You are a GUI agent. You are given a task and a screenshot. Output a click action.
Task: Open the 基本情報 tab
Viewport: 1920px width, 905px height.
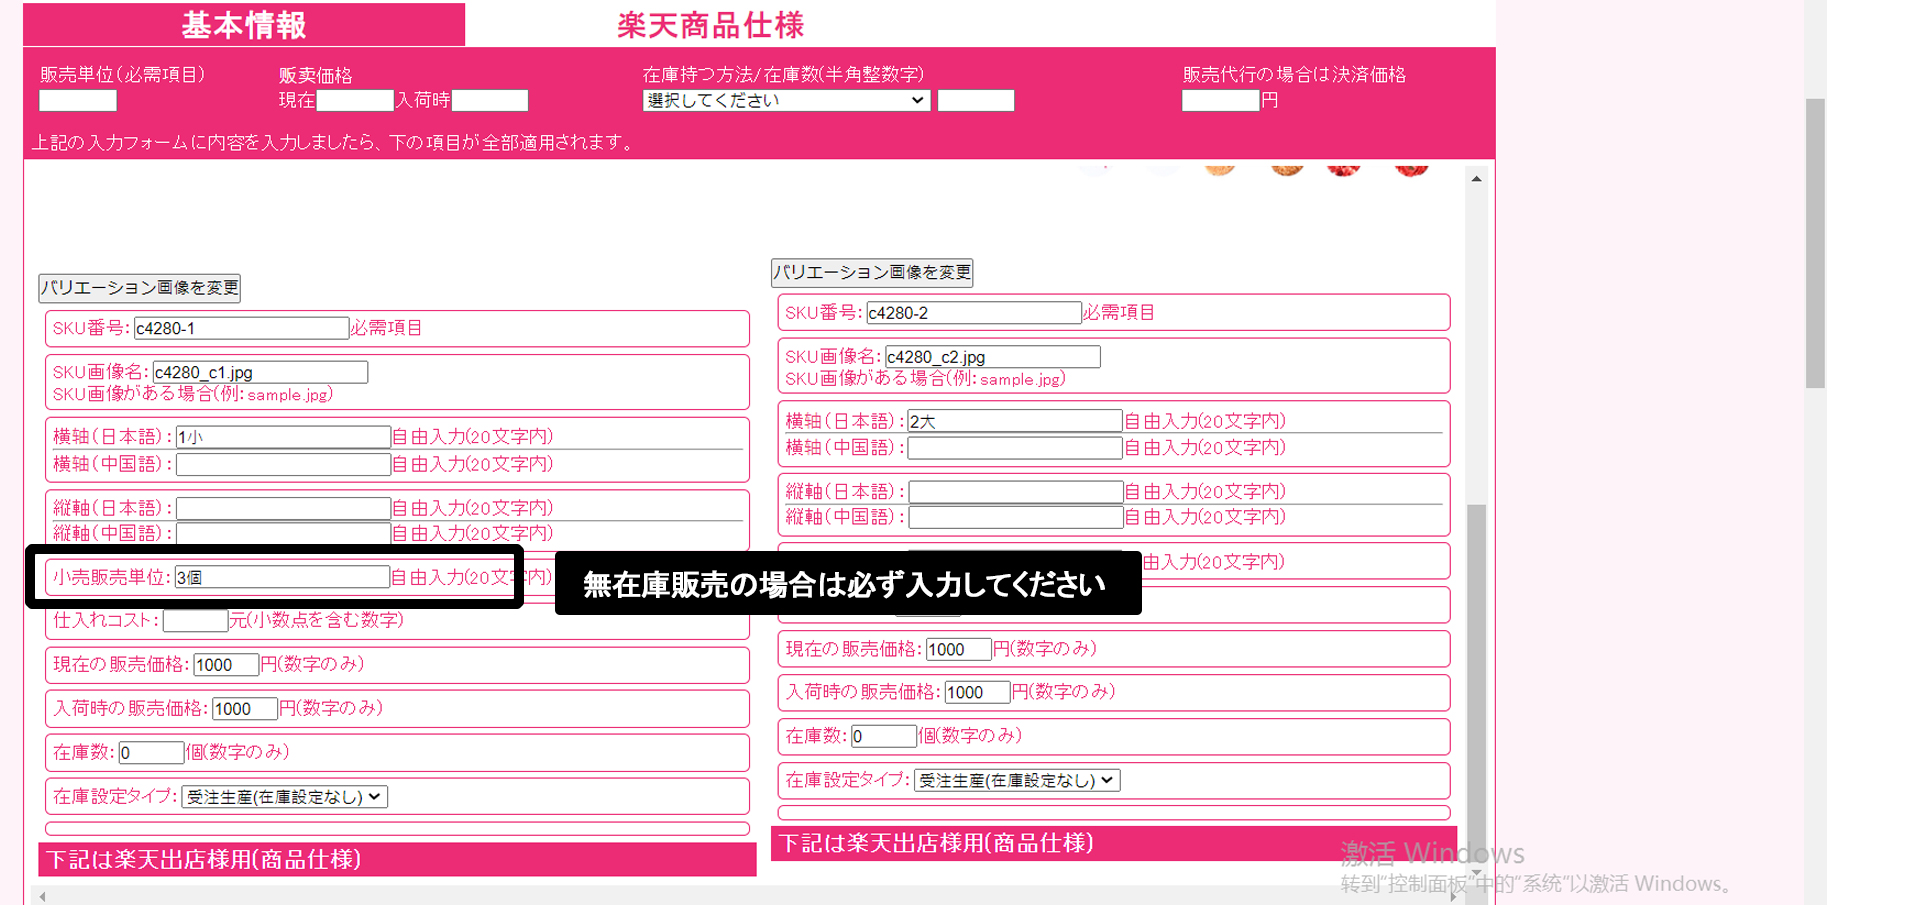[x=244, y=25]
